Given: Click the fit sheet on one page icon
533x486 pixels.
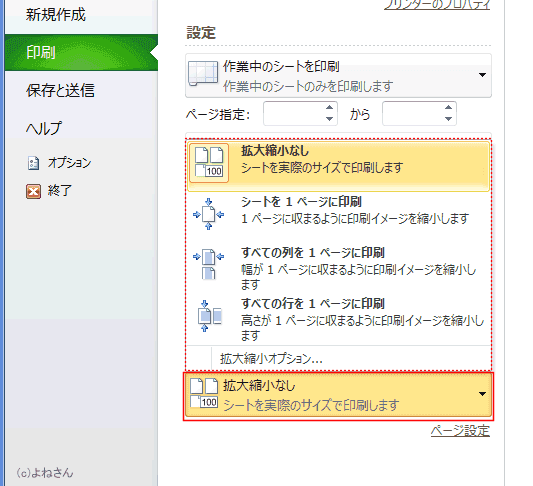Looking at the screenshot, I should 208,214.
